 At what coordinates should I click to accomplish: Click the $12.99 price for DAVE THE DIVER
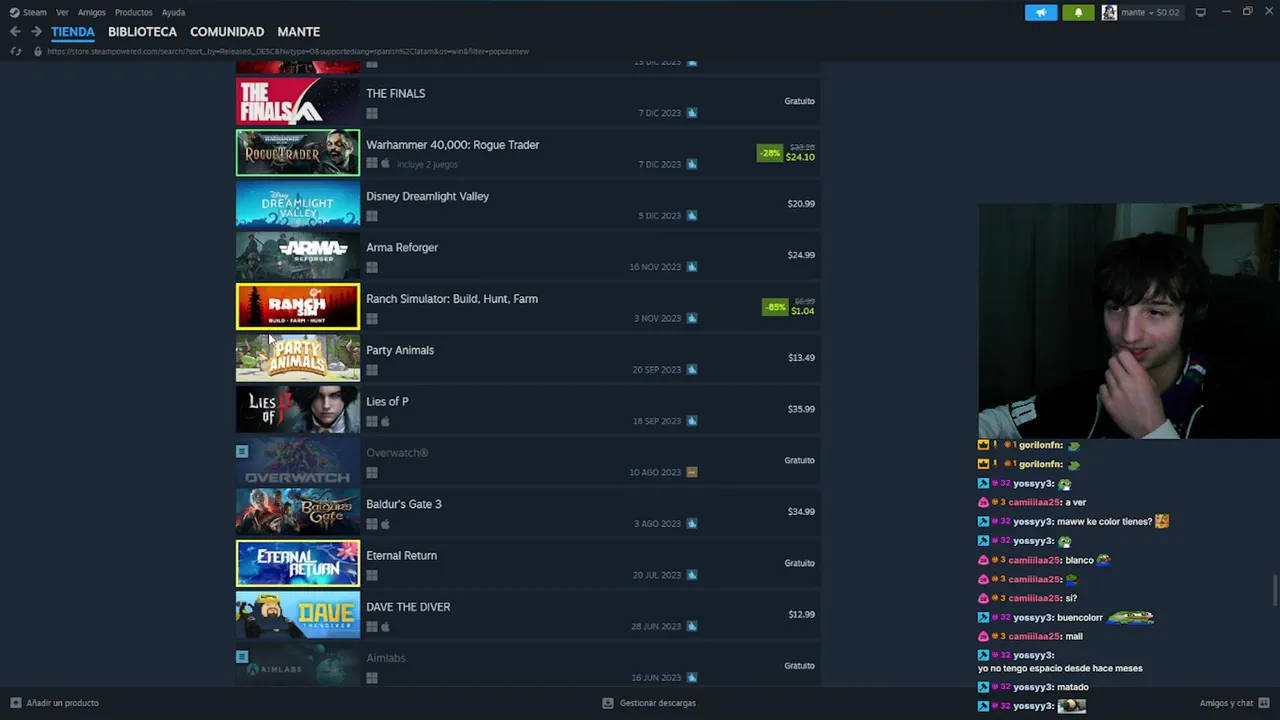click(x=801, y=614)
